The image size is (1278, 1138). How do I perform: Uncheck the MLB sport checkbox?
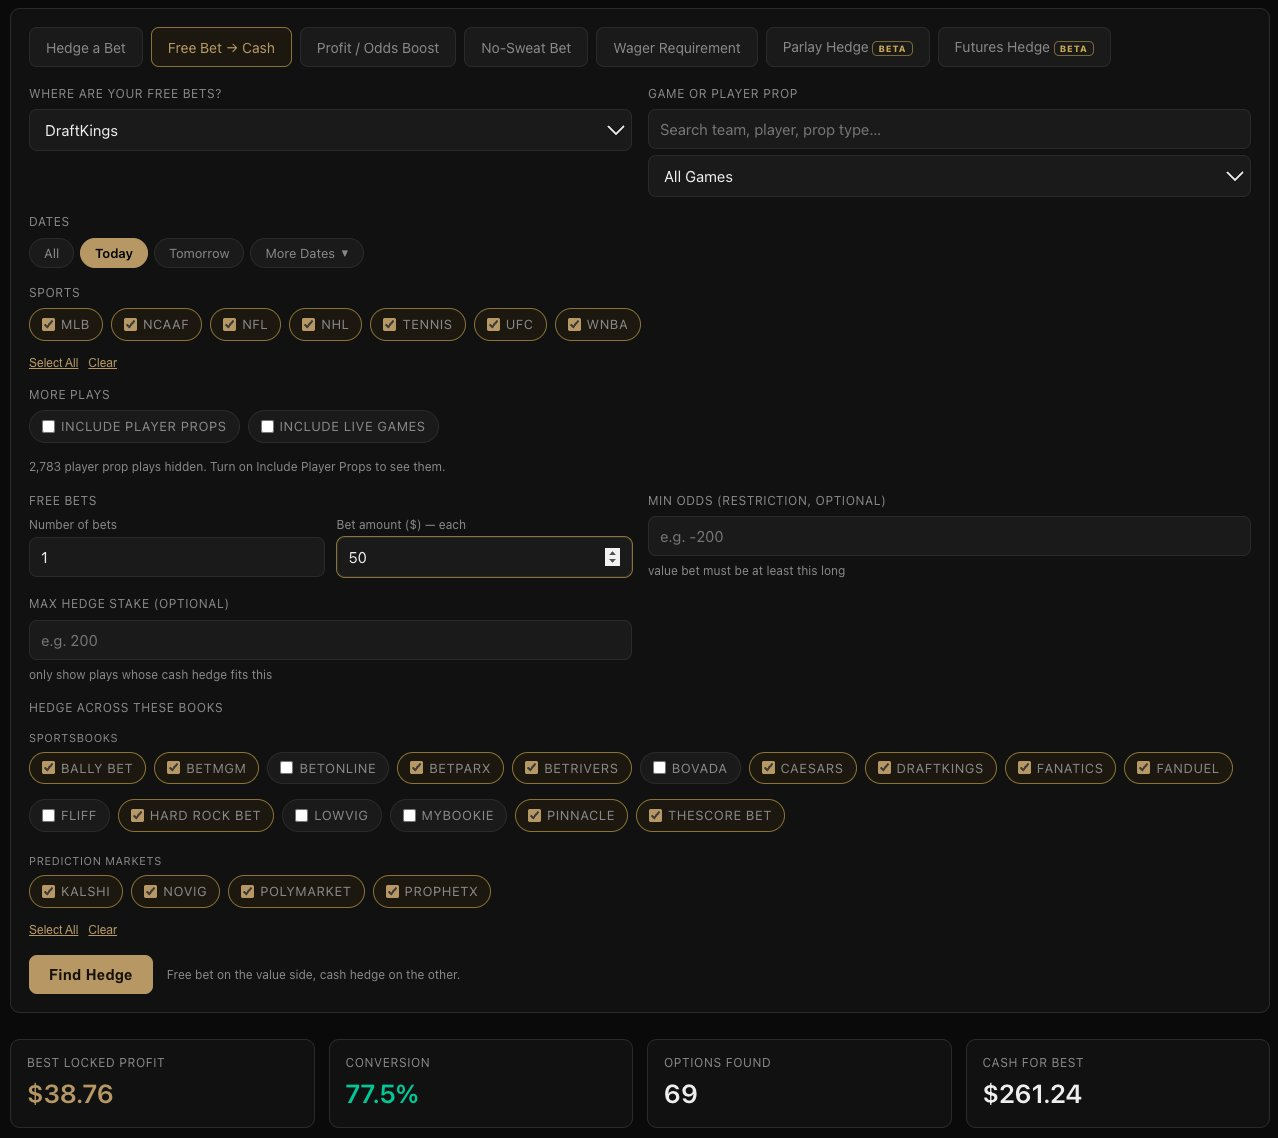point(48,324)
